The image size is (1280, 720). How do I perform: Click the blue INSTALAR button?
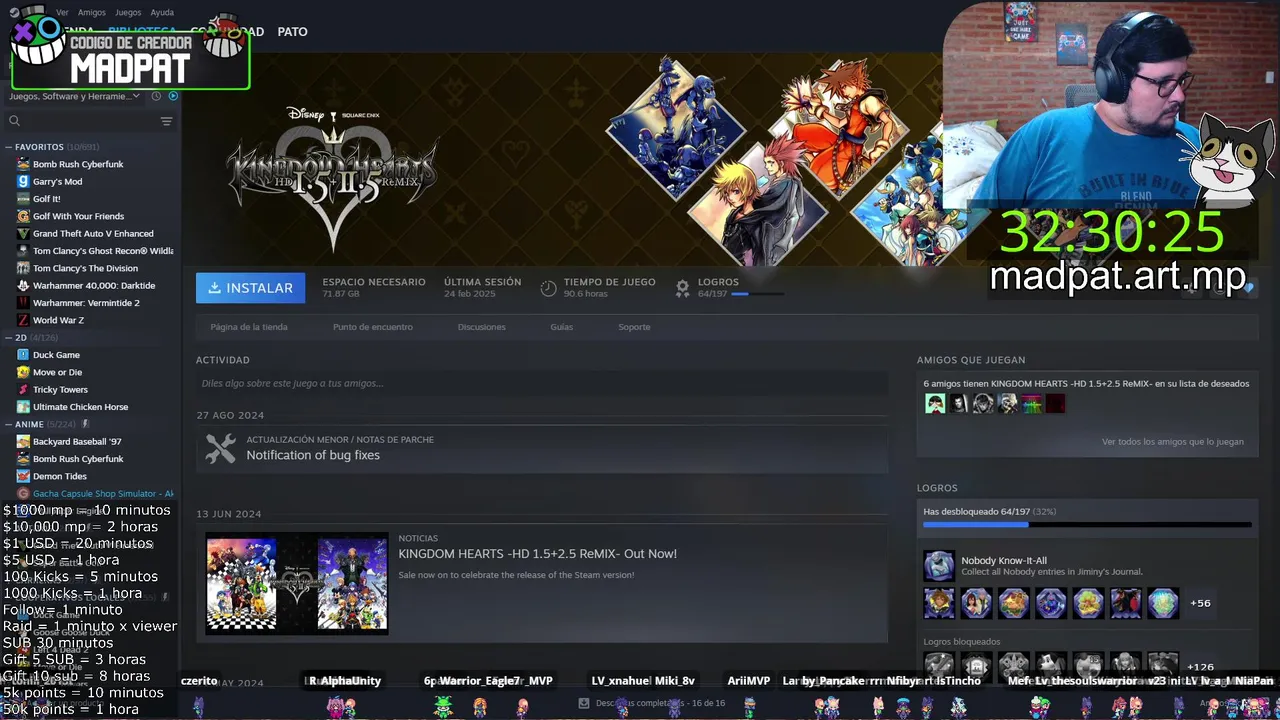tap(251, 288)
